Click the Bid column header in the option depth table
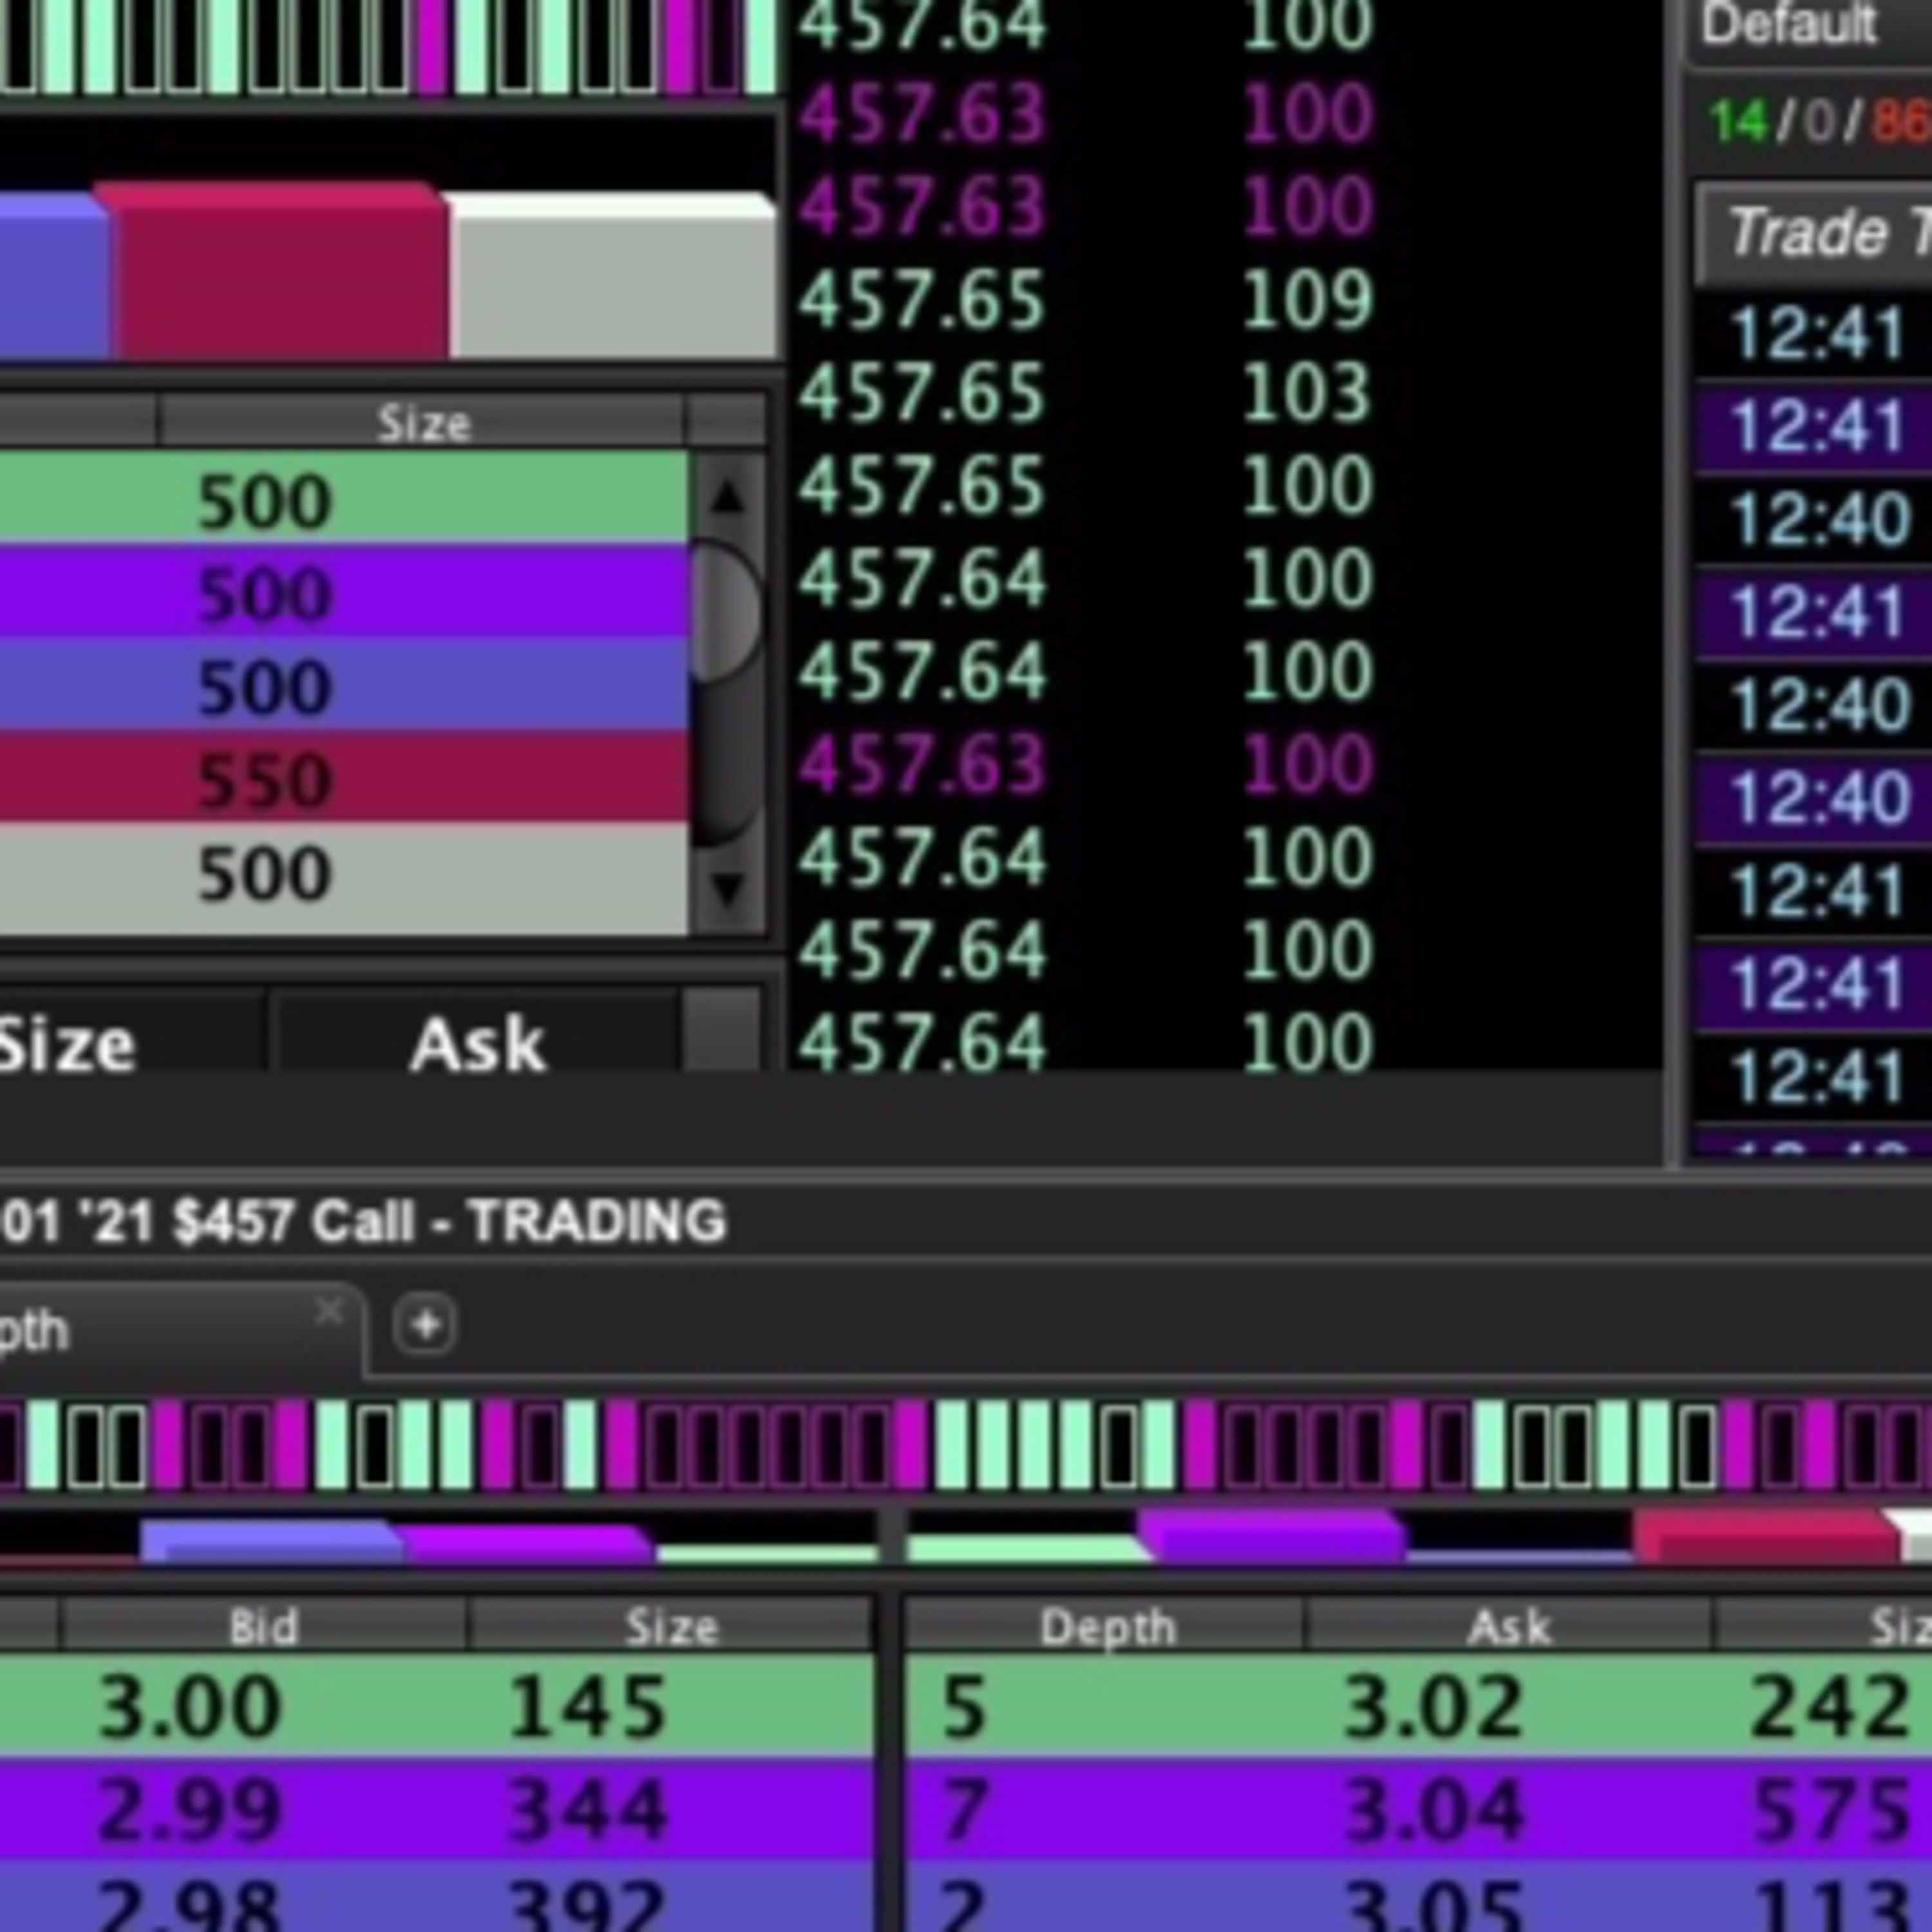The image size is (1932, 1932). tap(264, 1627)
